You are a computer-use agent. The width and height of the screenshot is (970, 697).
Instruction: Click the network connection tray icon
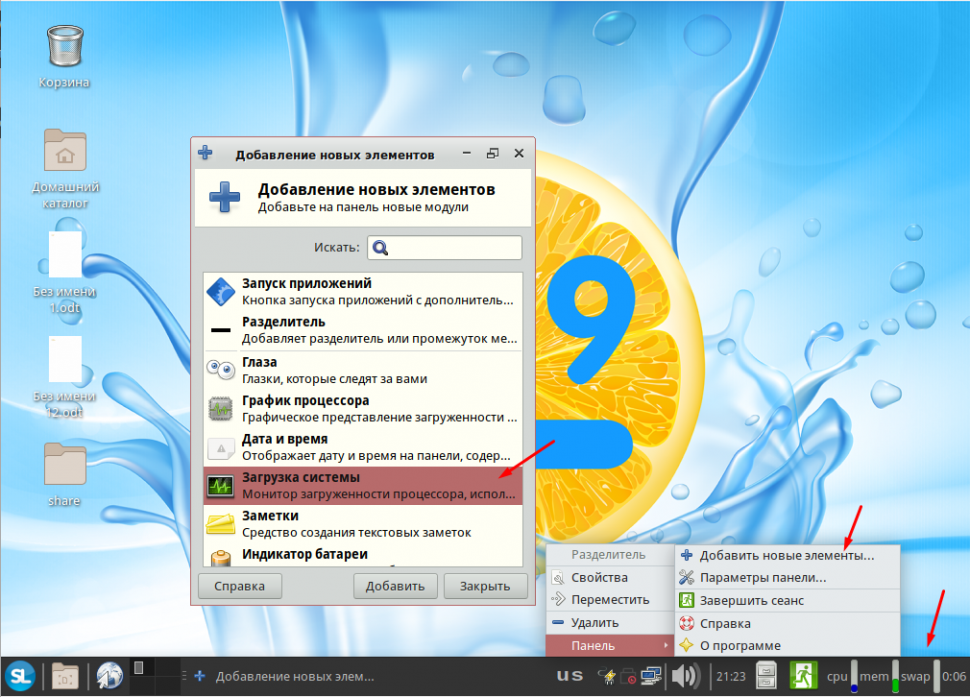(x=651, y=677)
